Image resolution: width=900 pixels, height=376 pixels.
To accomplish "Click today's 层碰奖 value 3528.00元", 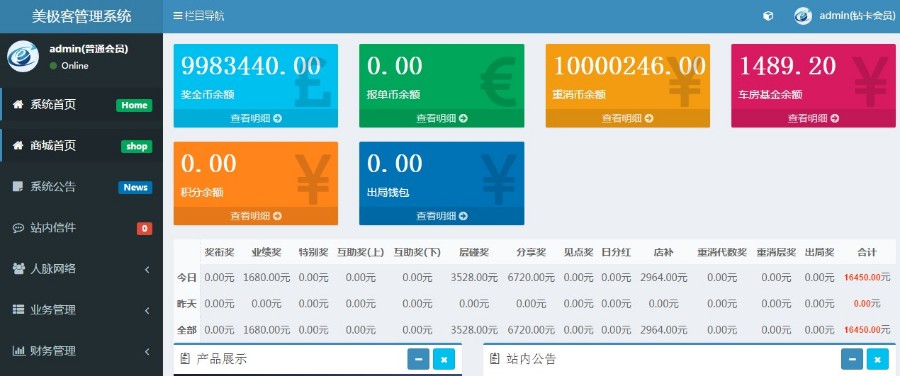I will tap(474, 278).
